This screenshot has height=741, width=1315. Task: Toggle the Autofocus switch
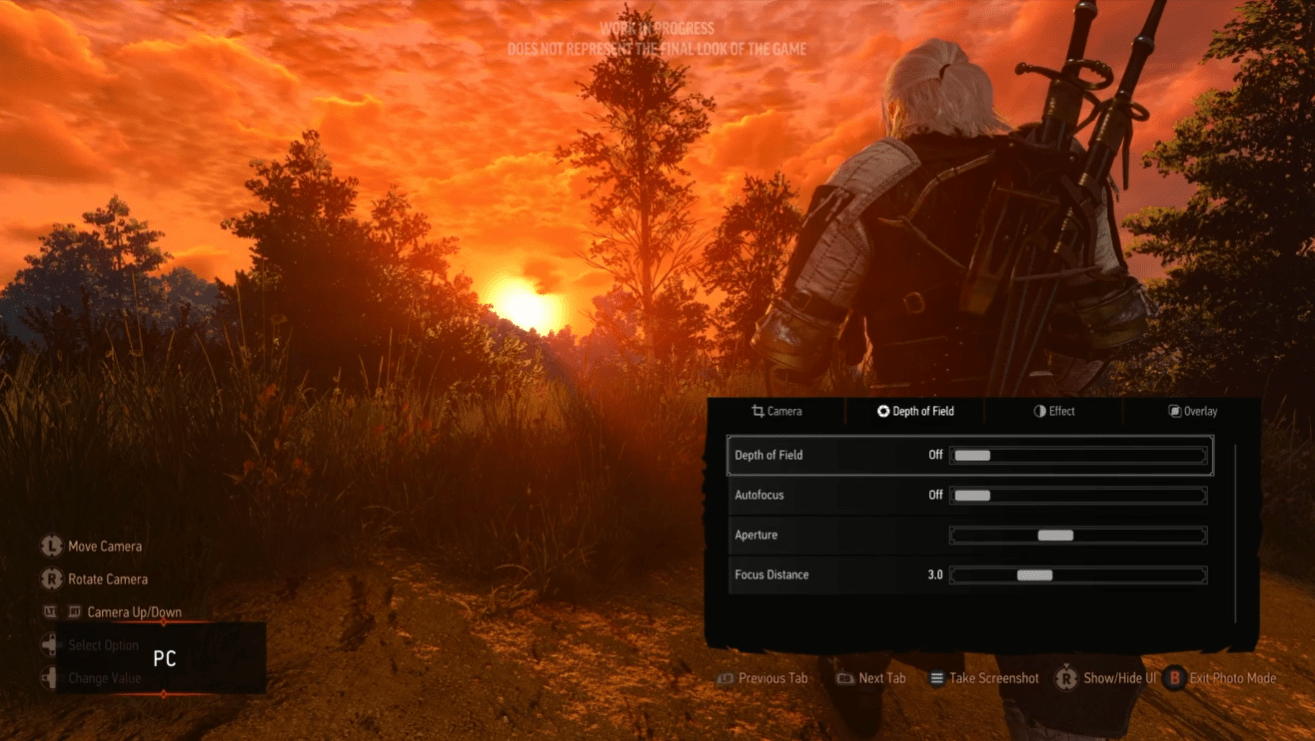click(1078, 495)
